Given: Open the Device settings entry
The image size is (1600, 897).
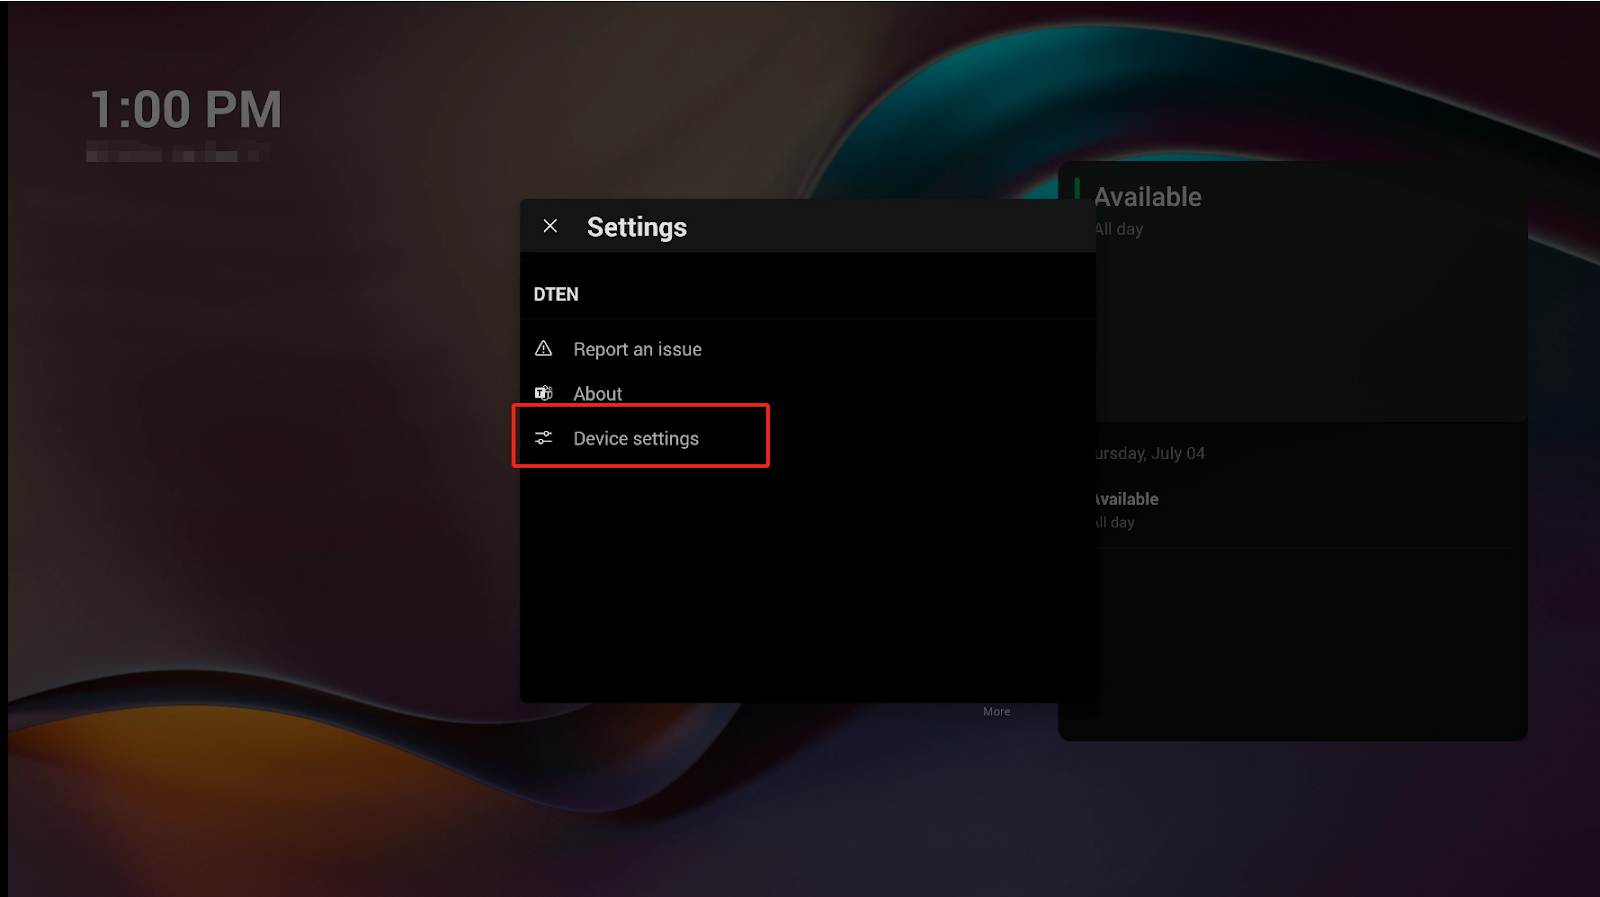Looking at the screenshot, I should [x=636, y=438].
